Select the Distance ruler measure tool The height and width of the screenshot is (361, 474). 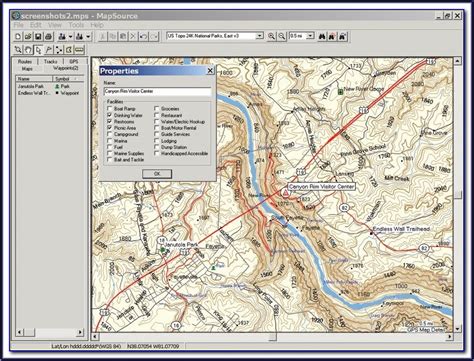click(79, 50)
